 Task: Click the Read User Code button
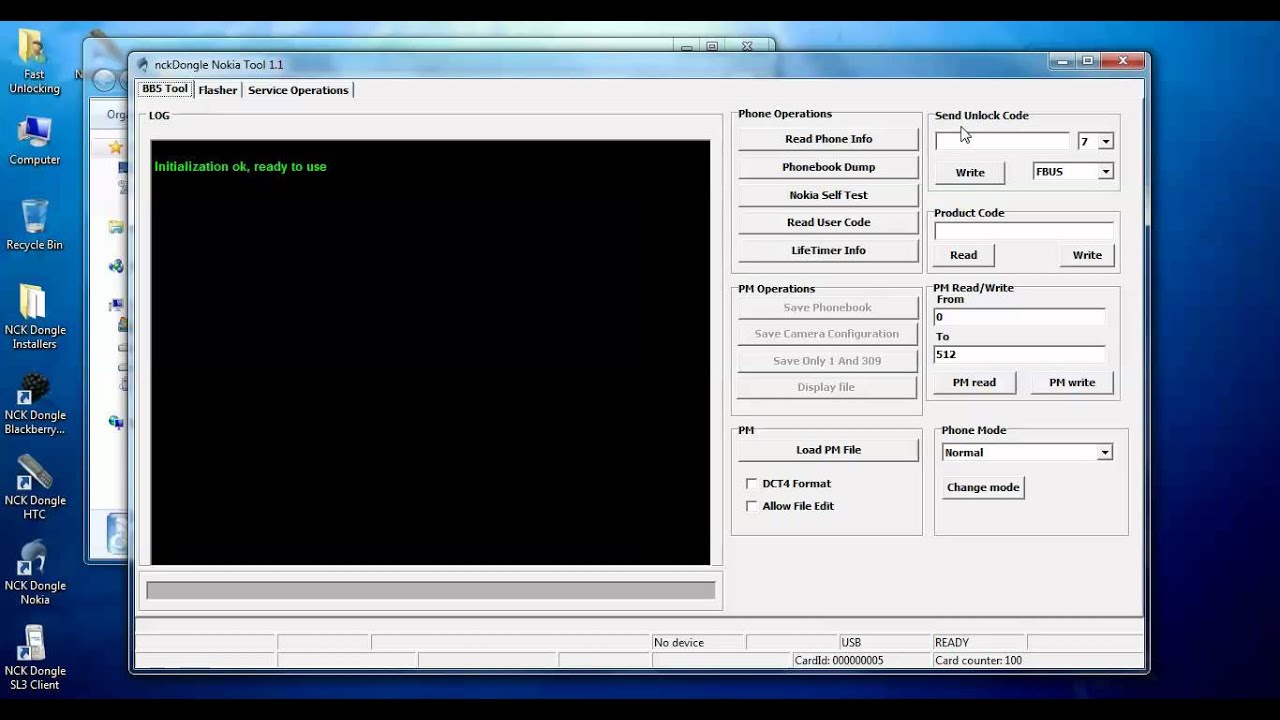(828, 222)
